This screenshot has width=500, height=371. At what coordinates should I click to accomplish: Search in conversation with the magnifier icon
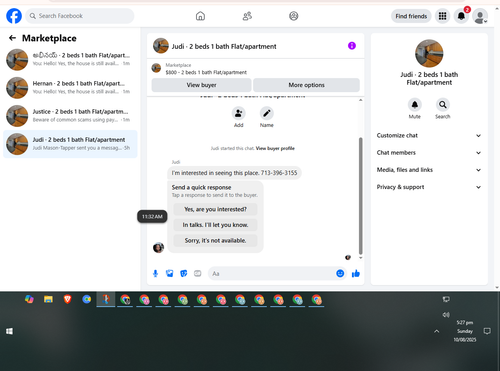pos(443,105)
